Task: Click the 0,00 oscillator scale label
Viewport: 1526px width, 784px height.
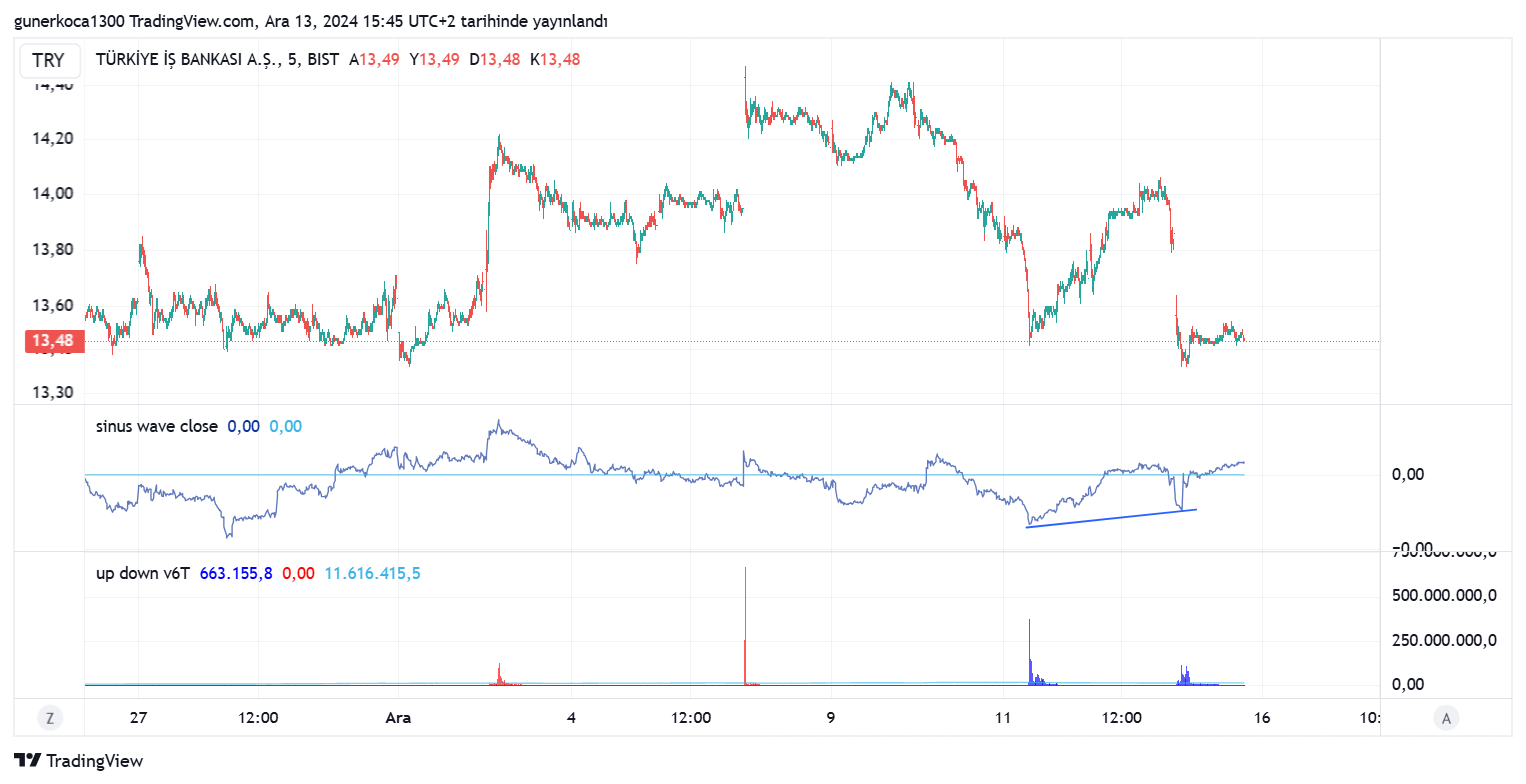Action: coord(1408,474)
